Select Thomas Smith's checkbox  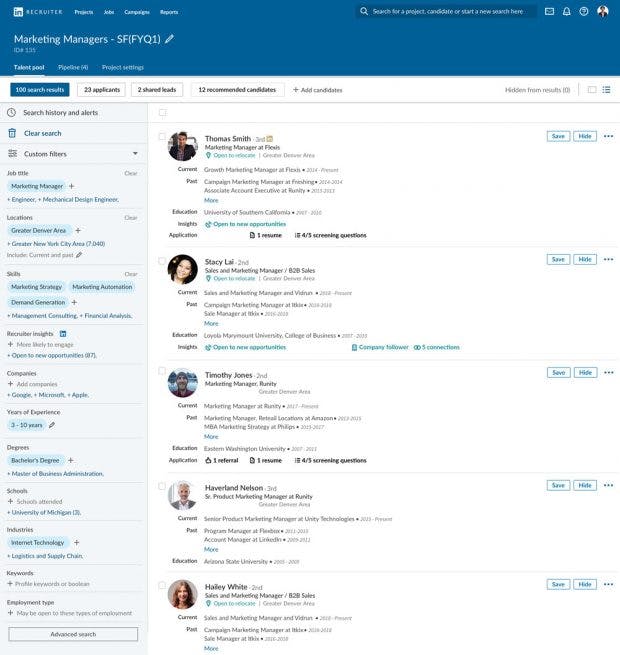162,136
